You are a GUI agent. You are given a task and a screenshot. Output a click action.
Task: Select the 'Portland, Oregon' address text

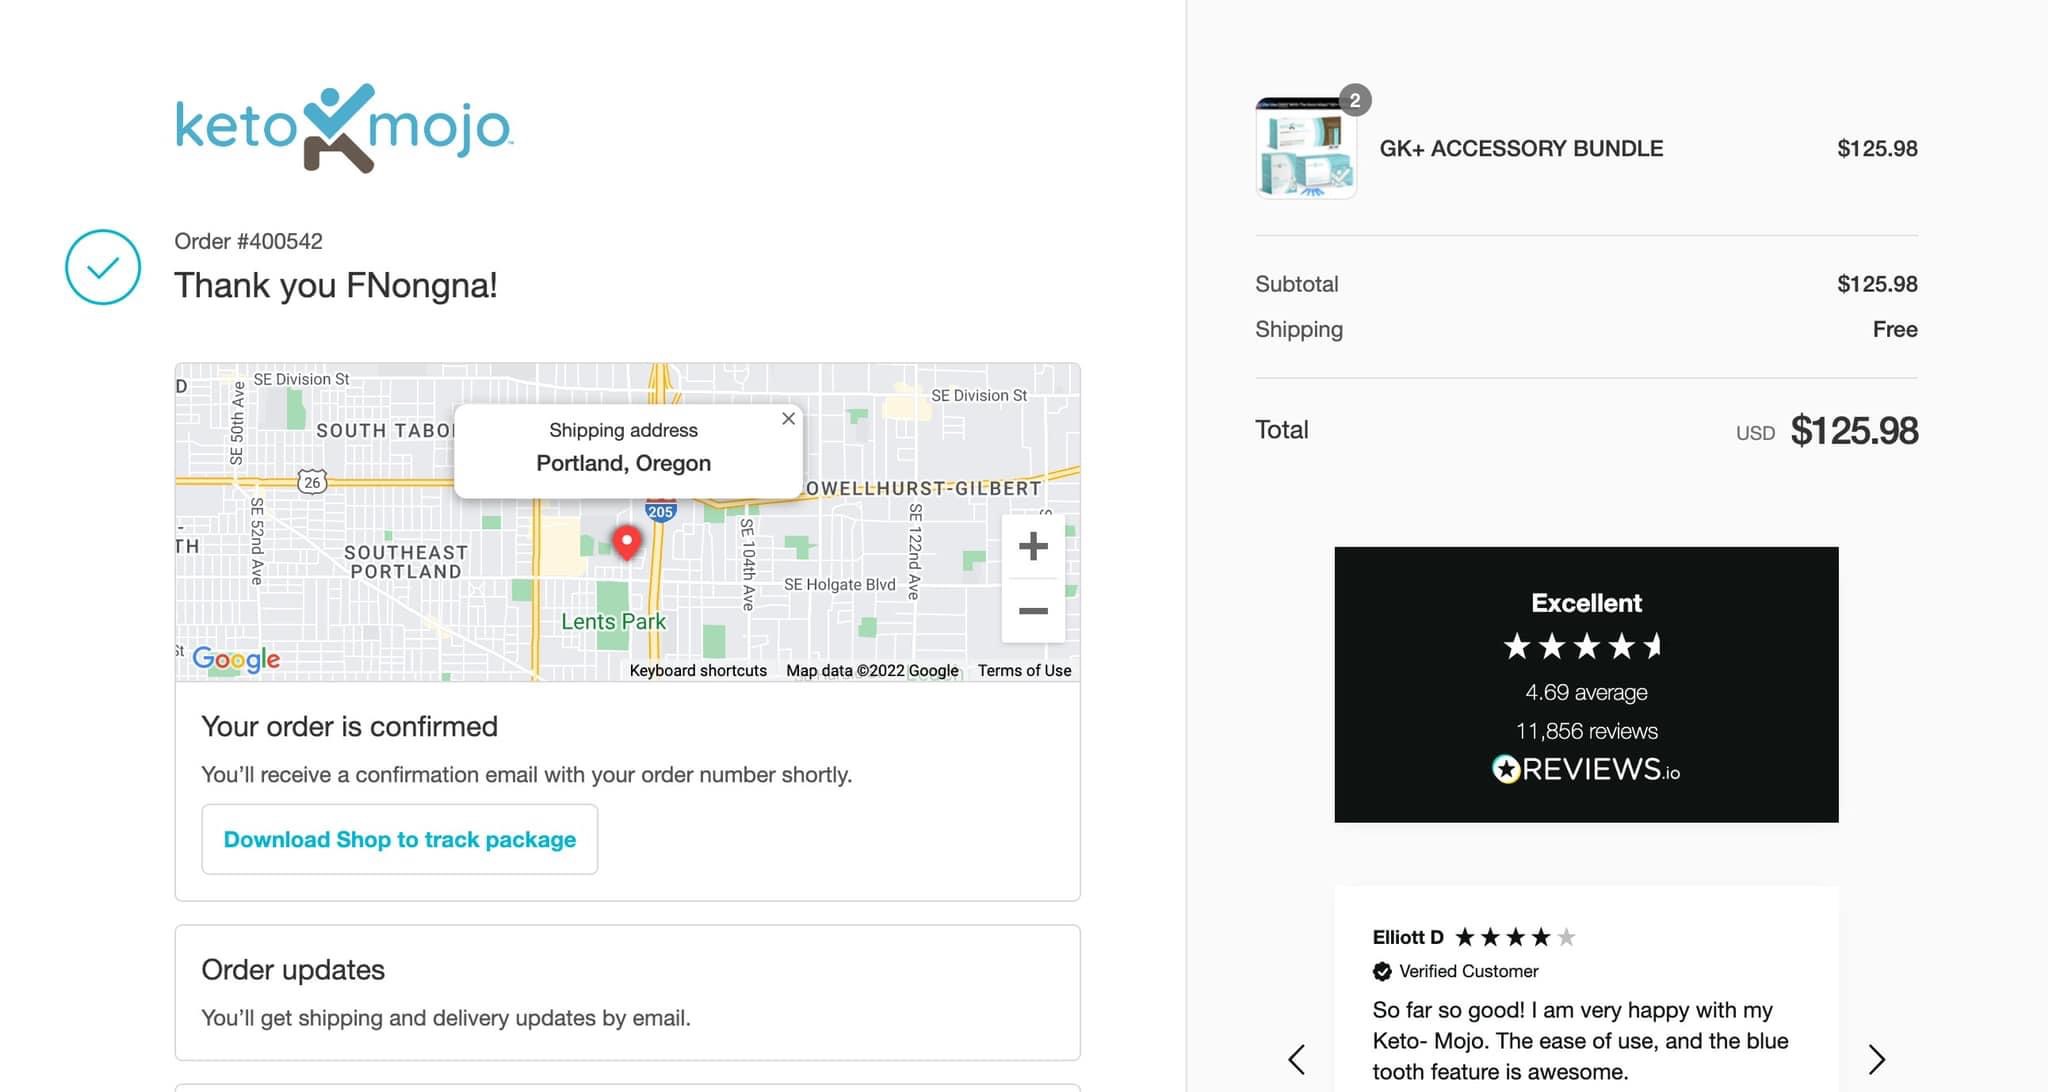coord(623,463)
